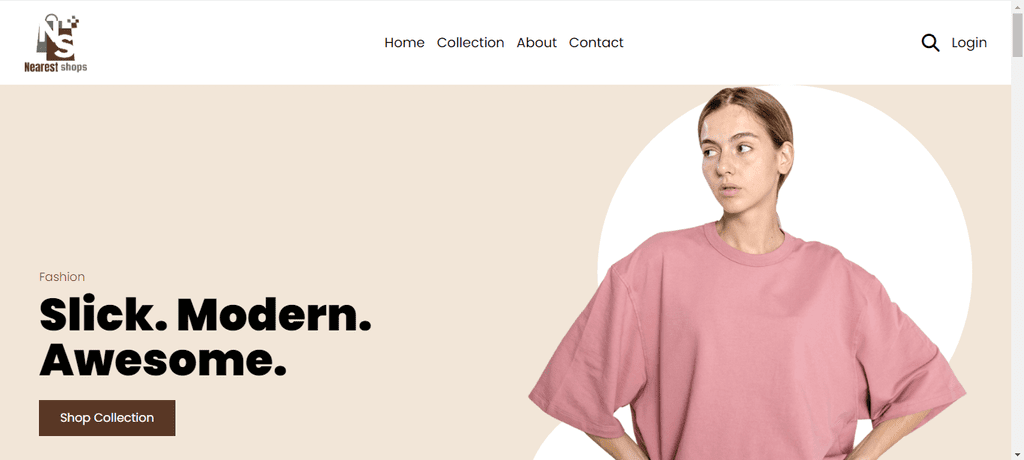Click the scrollbar down arrow
This screenshot has width=1024, height=460.
coord(1017,454)
